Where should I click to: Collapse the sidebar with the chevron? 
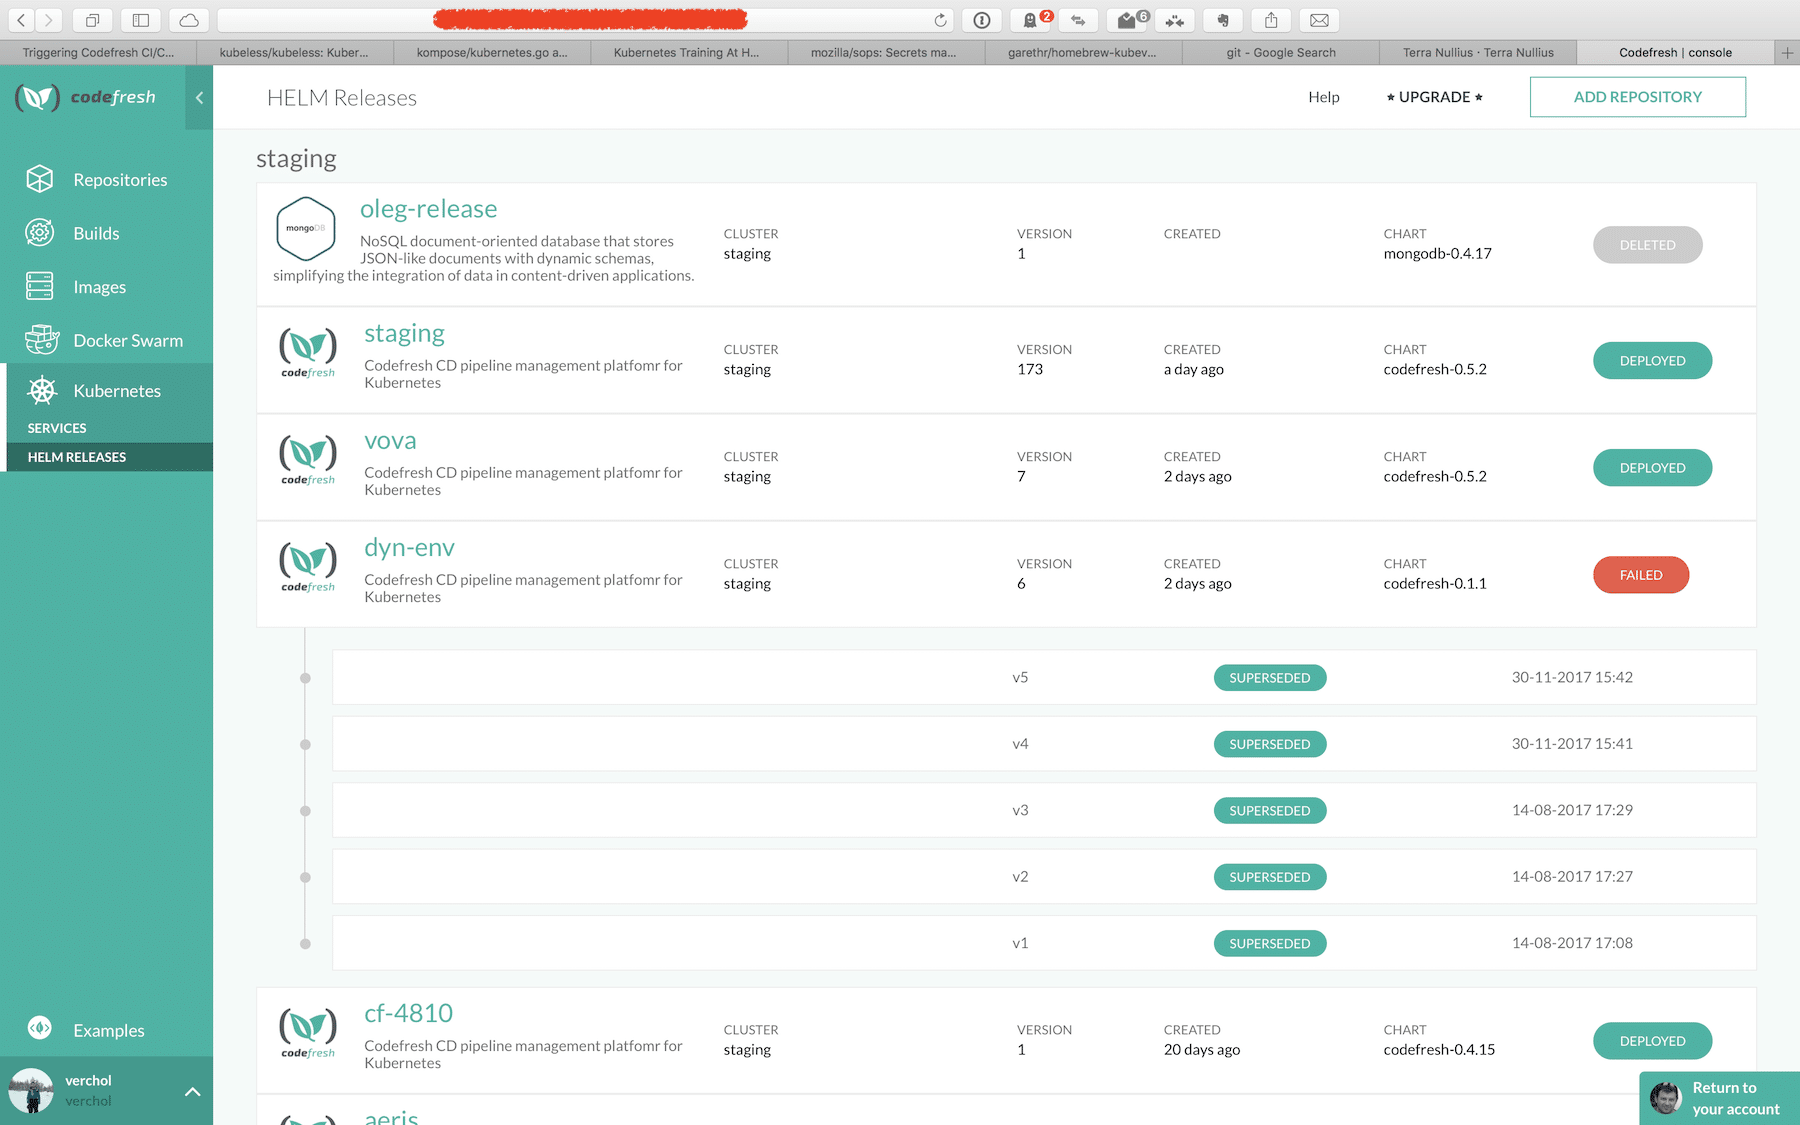click(199, 97)
